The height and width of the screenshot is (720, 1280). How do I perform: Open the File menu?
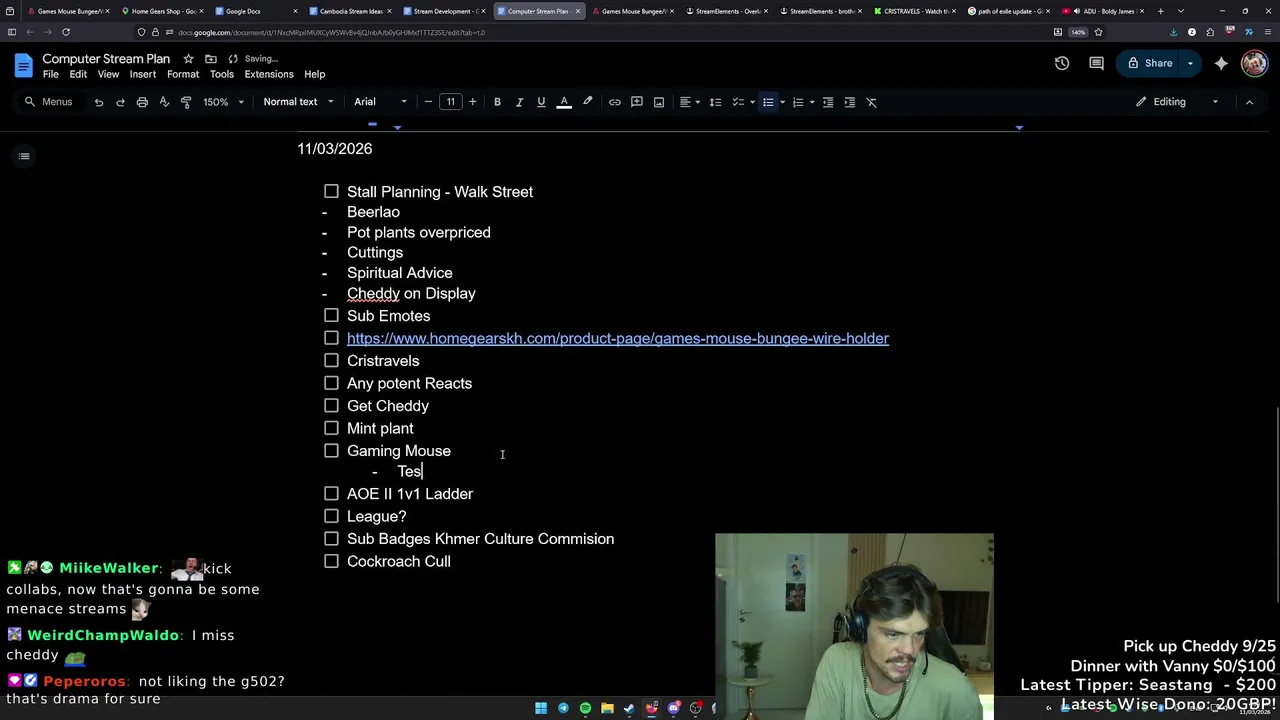point(50,74)
